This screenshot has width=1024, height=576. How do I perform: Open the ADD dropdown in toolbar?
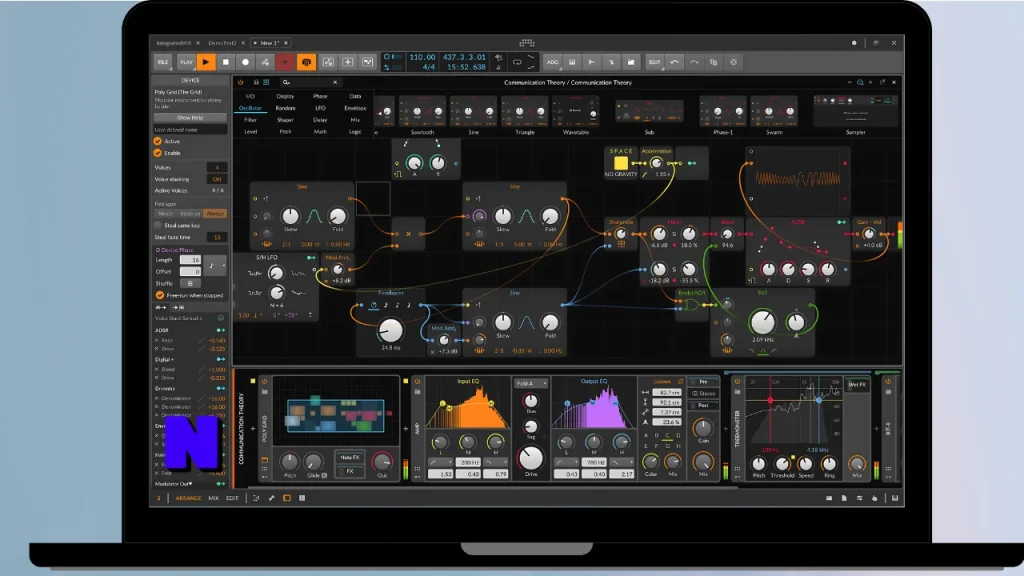pos(552,62)
